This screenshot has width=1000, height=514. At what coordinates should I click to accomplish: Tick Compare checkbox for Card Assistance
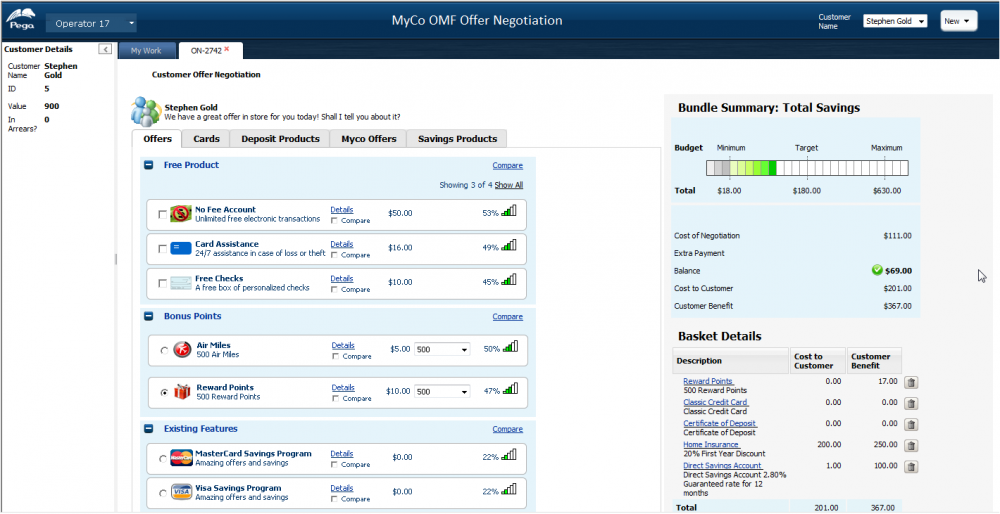point(335,255)
